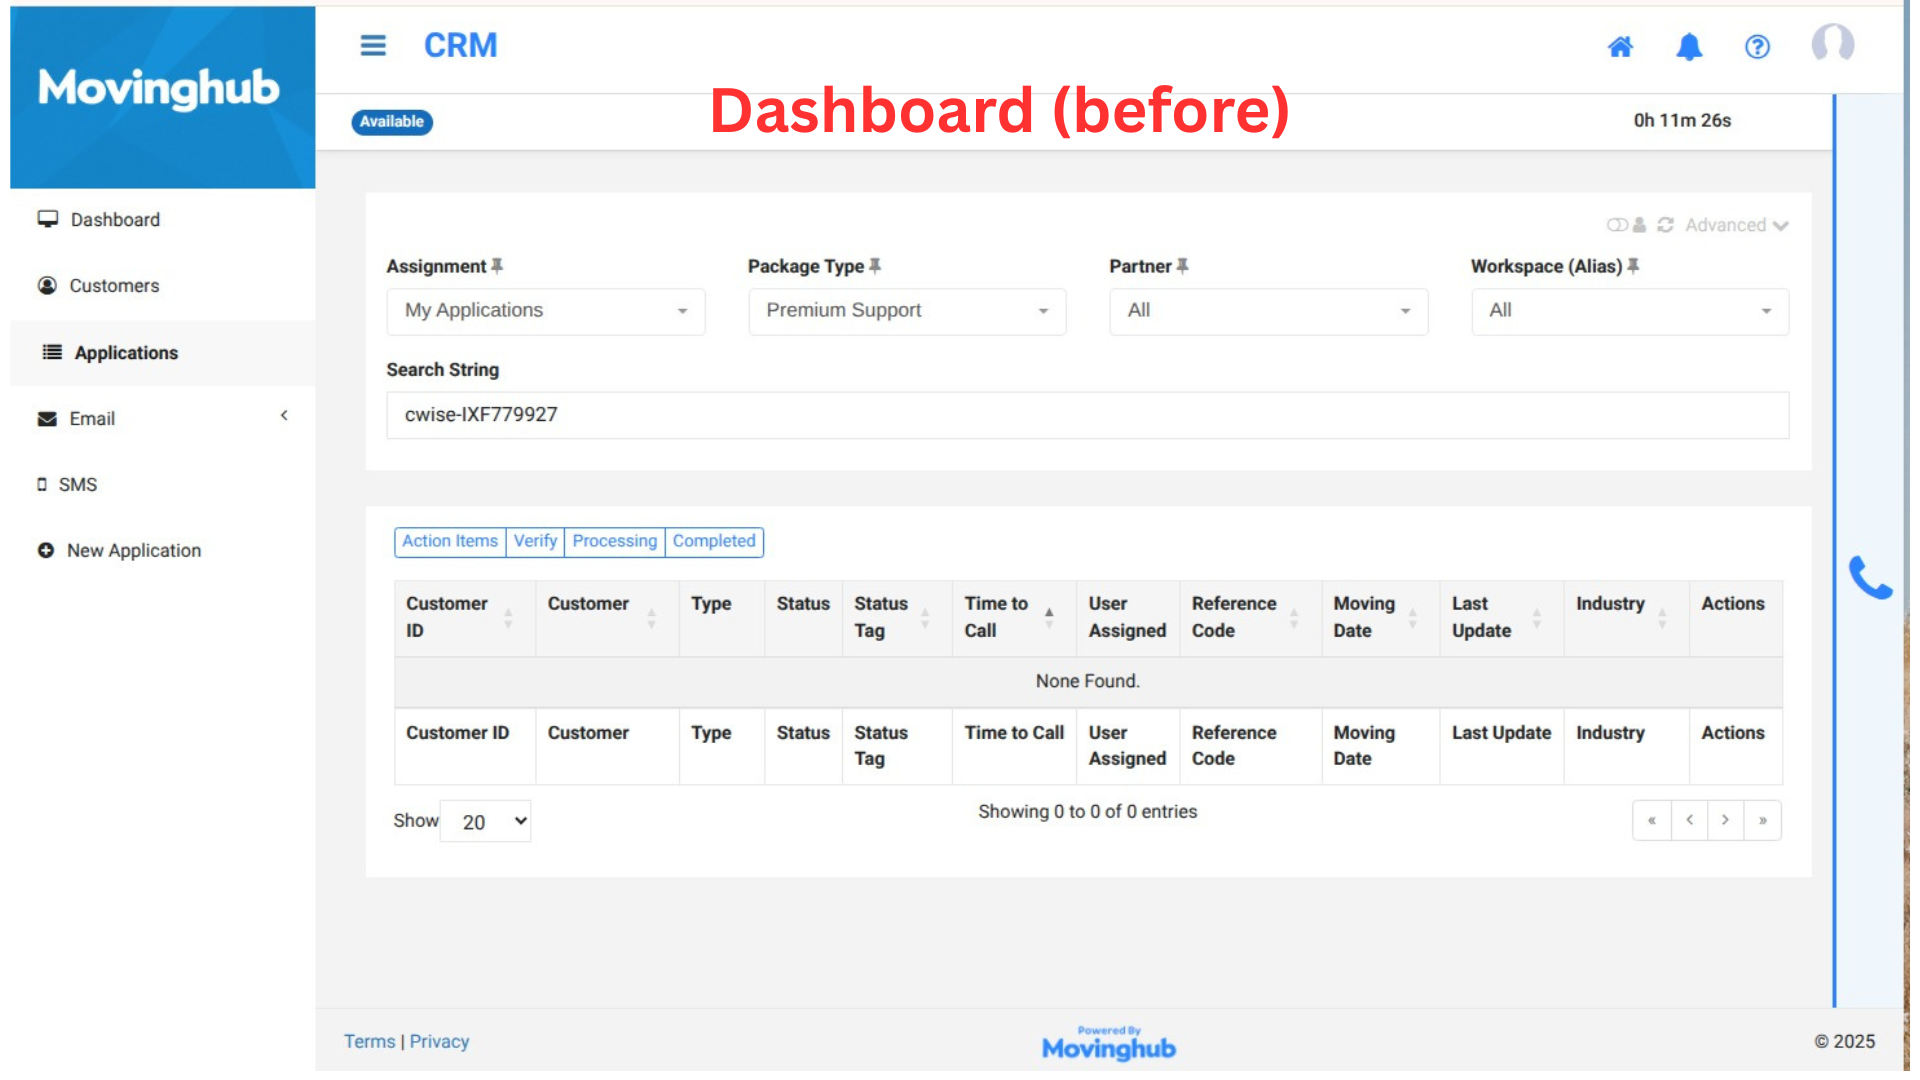Click the pin icon next to Assignment

499,267
